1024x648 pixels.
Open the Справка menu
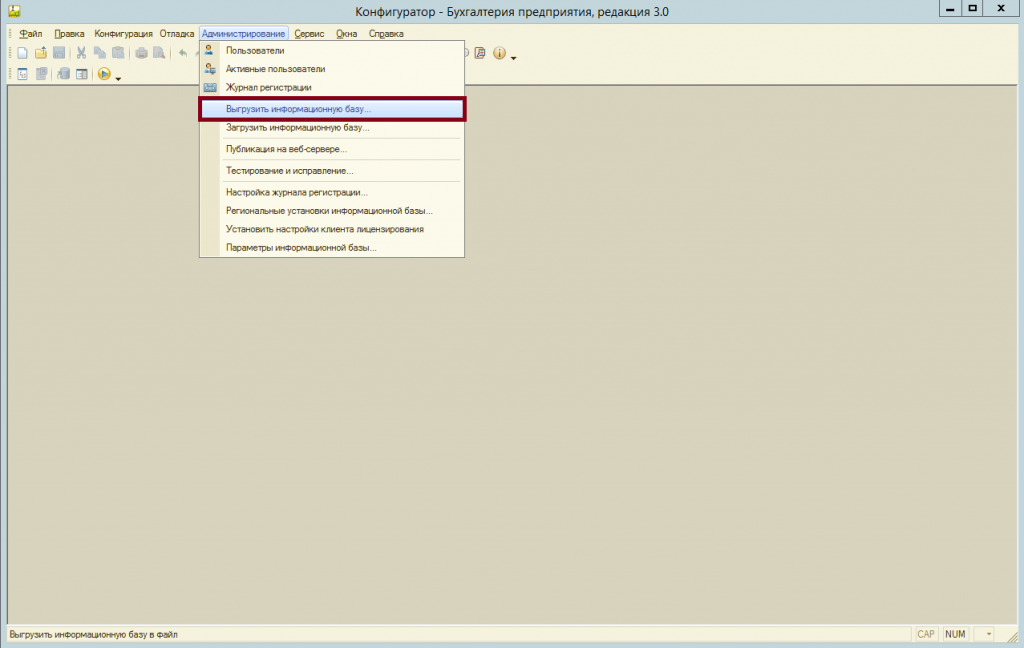coord(386,34)
